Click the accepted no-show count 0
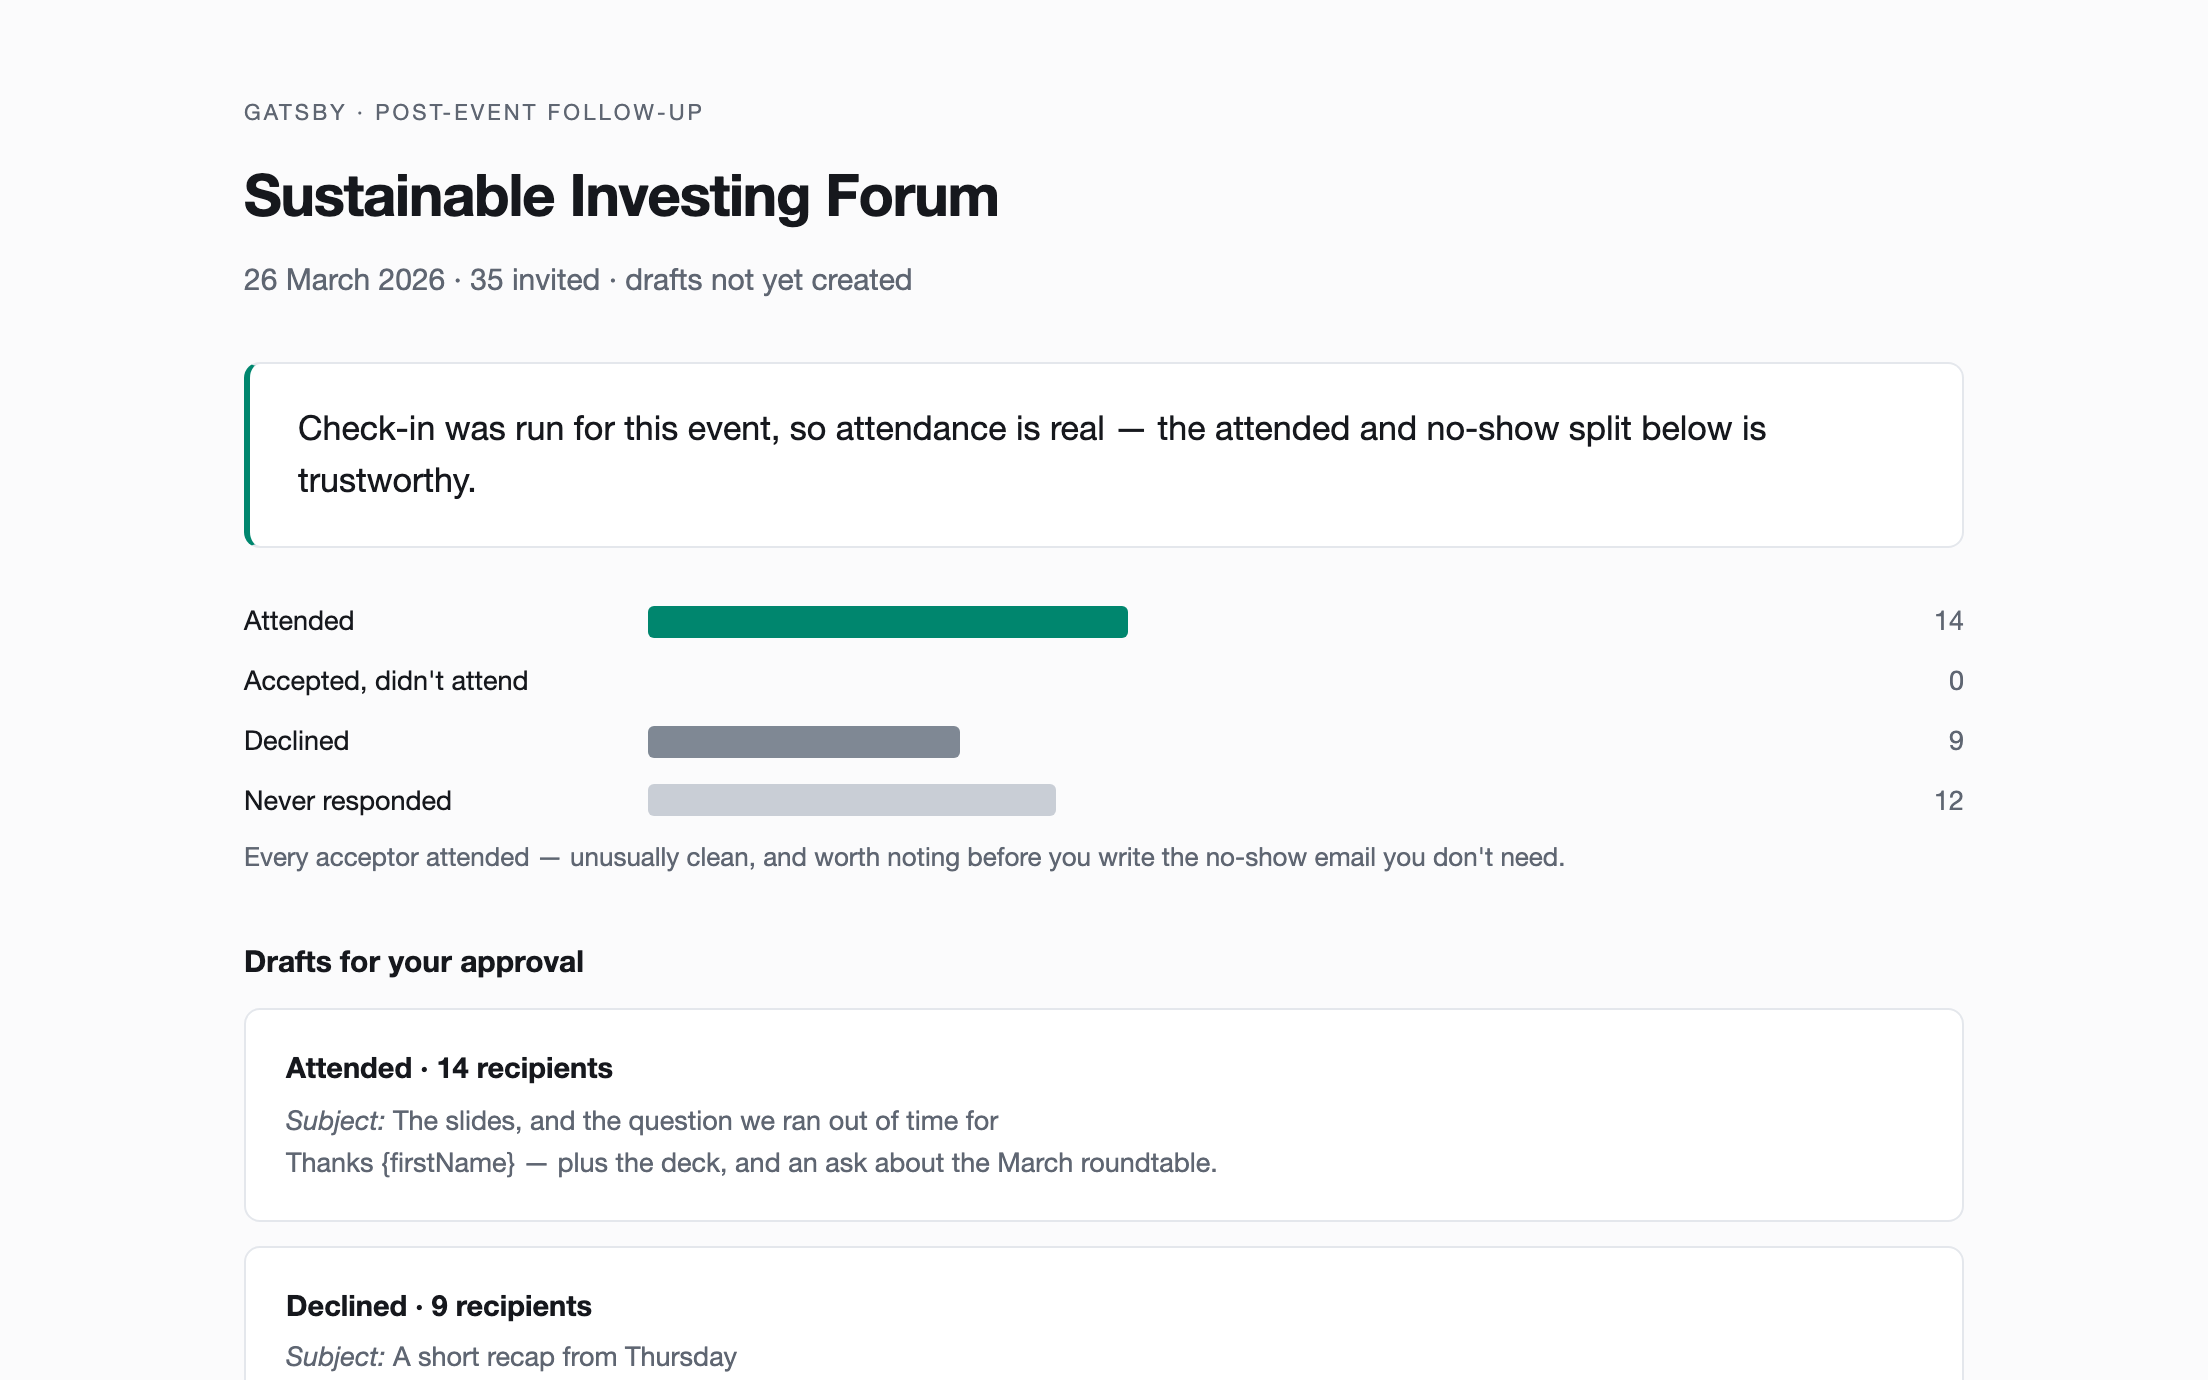 click(x=1956, y=681)
